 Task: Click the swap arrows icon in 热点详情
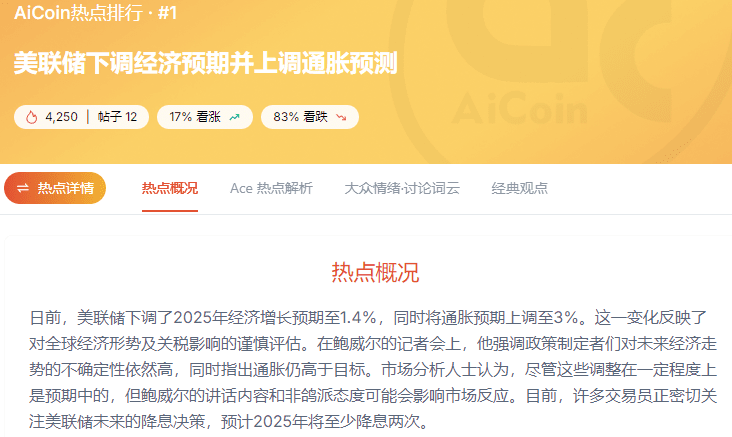[x=23, y=188]
